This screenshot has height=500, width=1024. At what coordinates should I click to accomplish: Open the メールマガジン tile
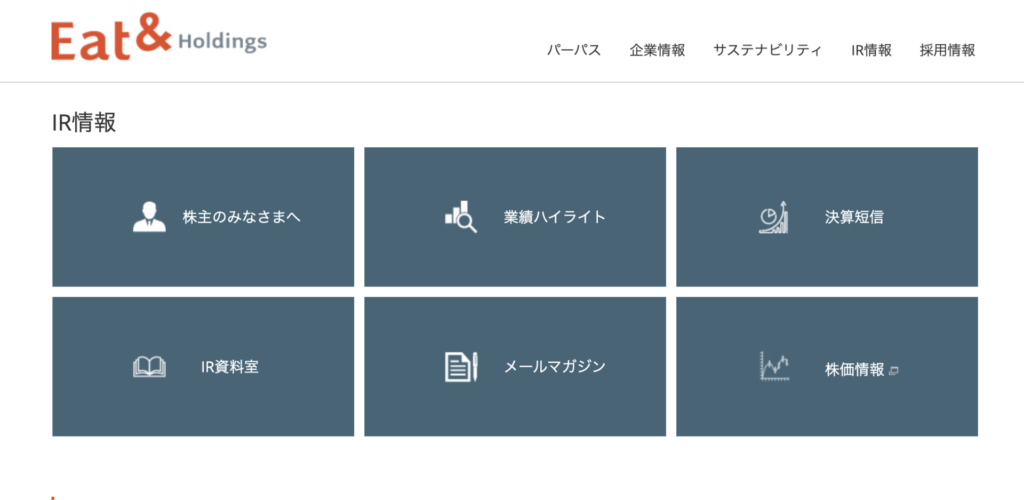pyautogui.click(x=515, y=367)
